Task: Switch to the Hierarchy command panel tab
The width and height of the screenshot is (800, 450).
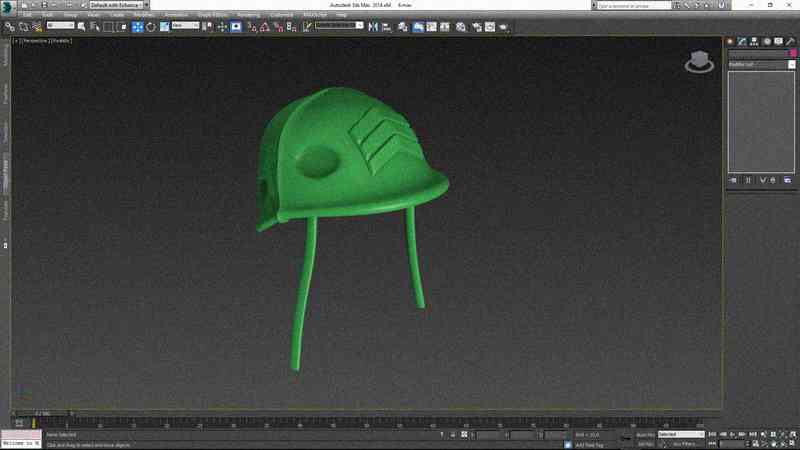Action: (754, 41)
